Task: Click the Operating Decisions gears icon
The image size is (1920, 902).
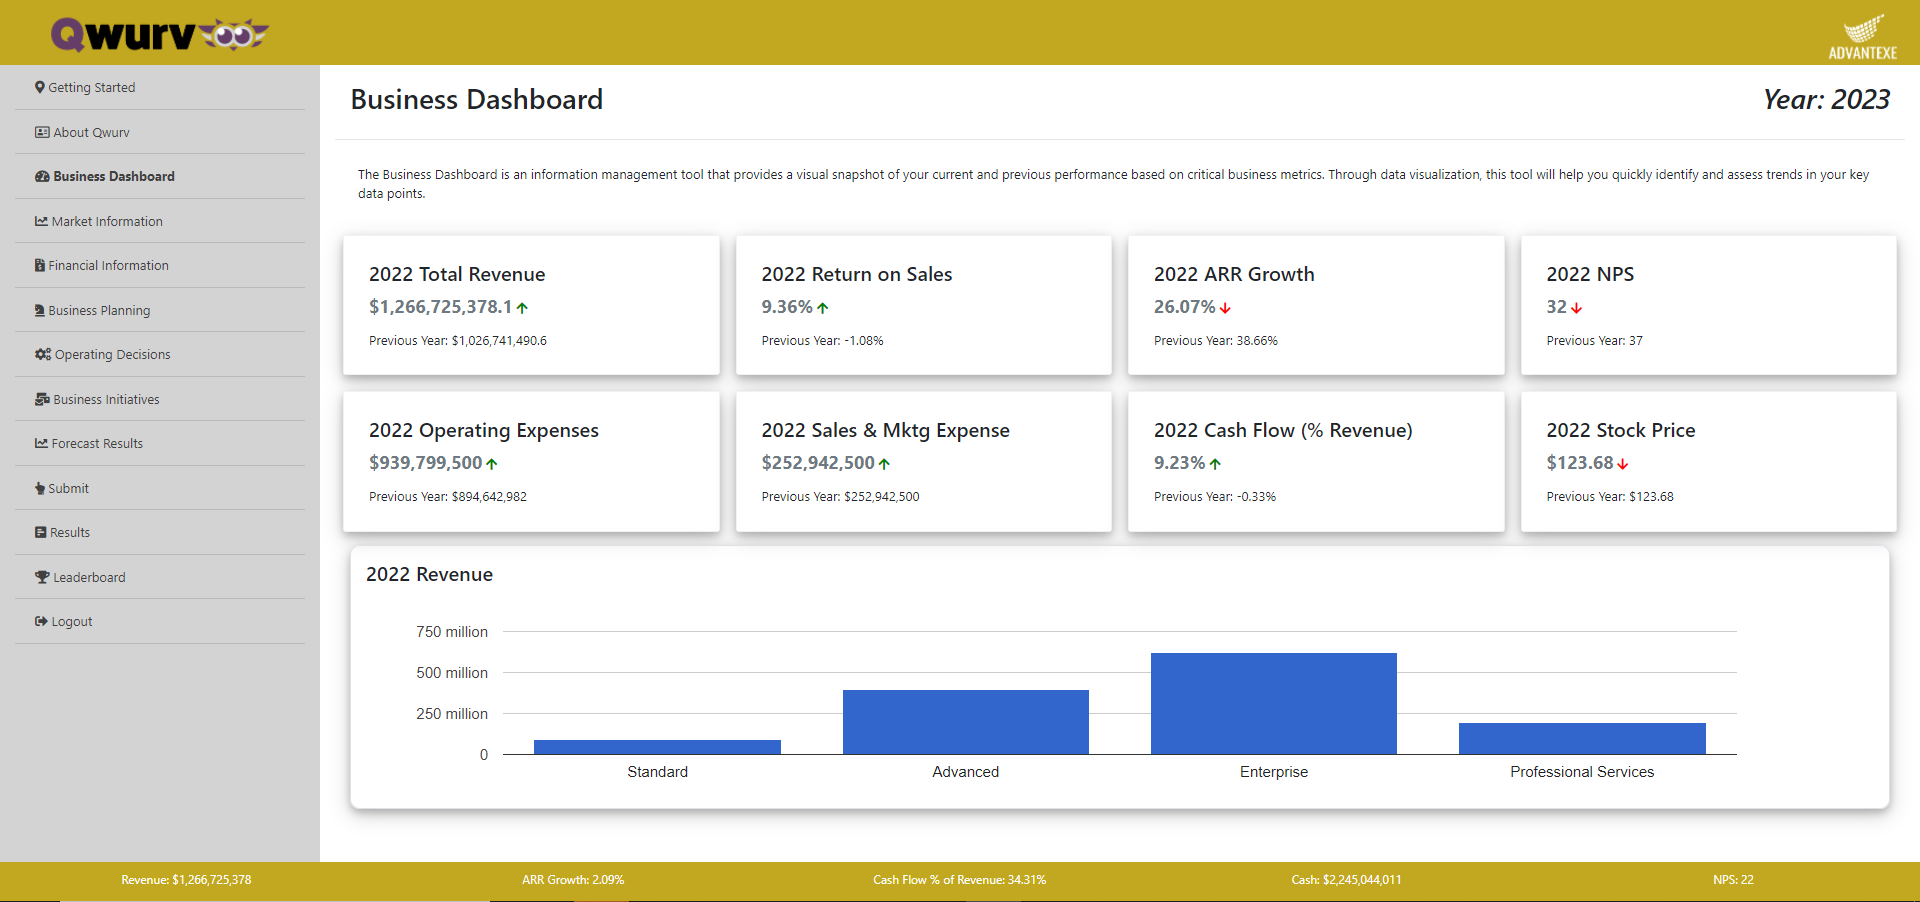Action: (43, 354)
